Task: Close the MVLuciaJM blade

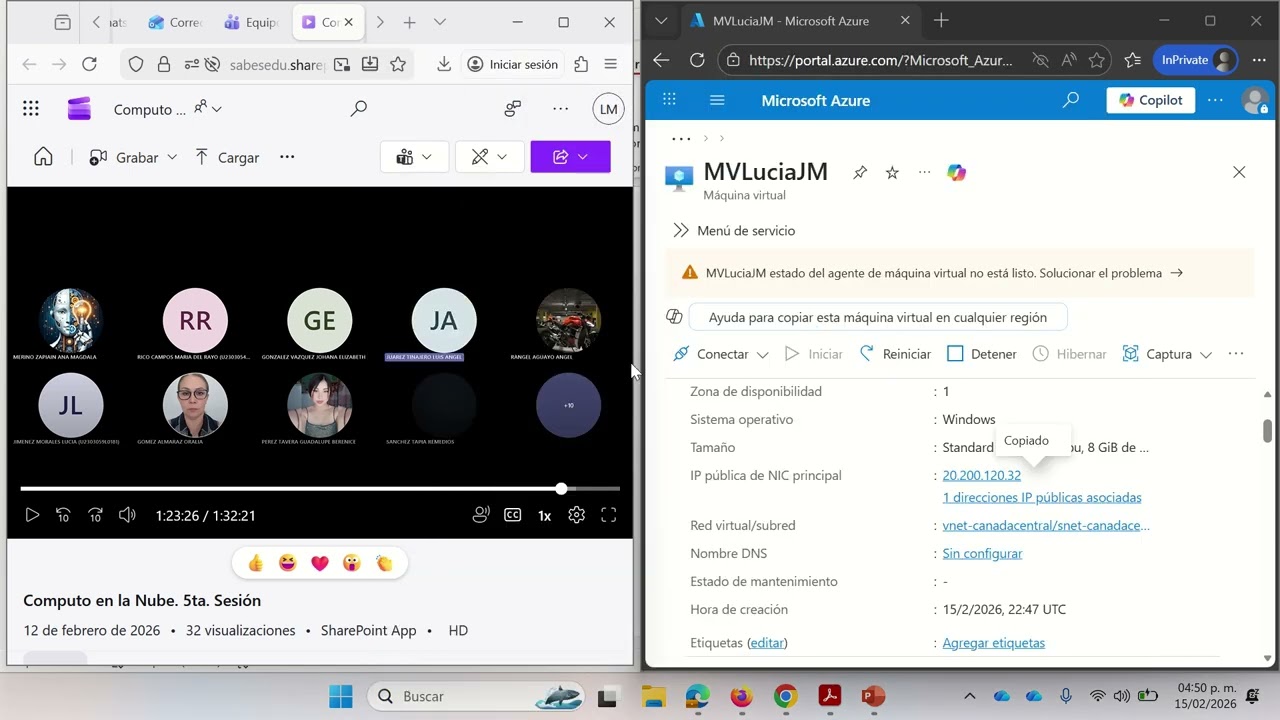Action: click(x=1239, y=172)
